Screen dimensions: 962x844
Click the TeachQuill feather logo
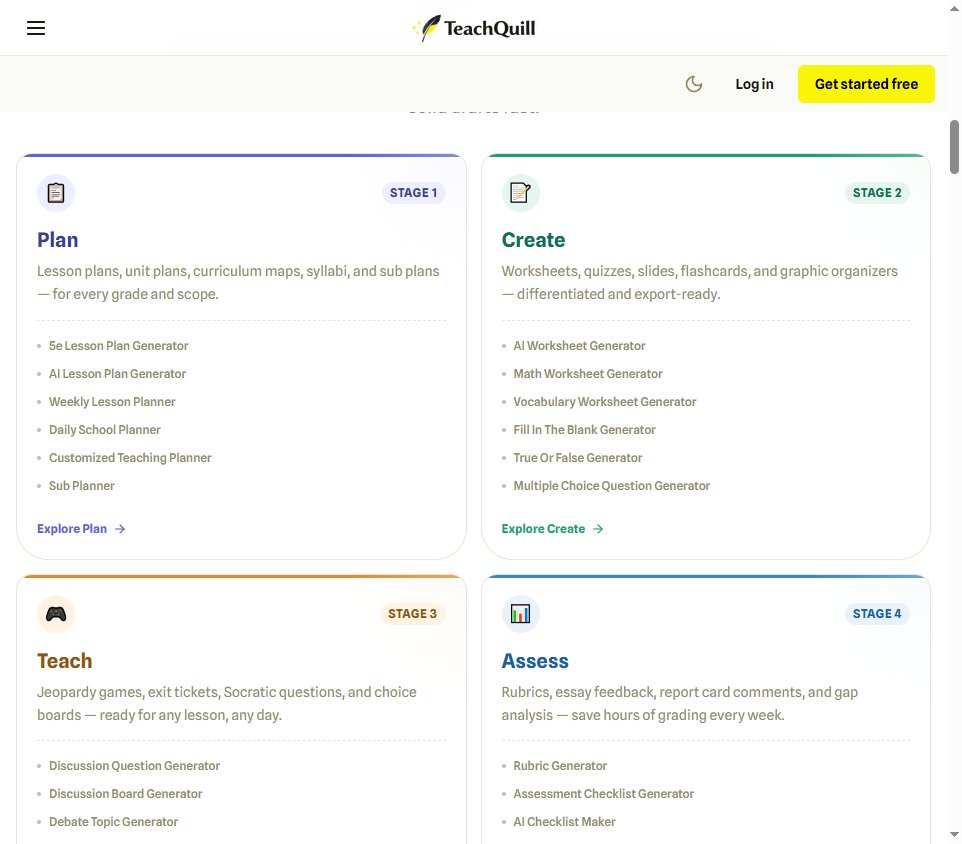click(x=474, y=28)
